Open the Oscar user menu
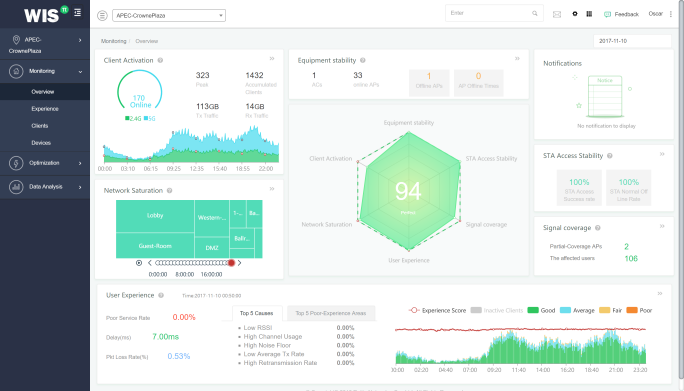Viewport: 684px width, 391px height. tap(656, 14)
